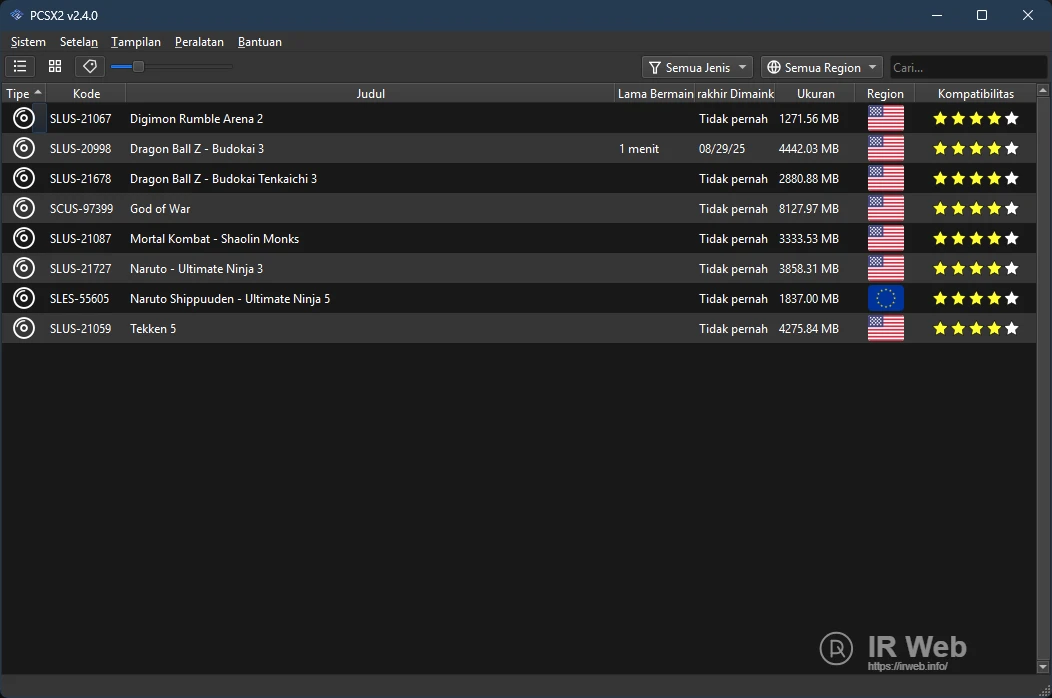Toggle cover titles with the tag icon
Image resolution: width=1052 pixels, height=698 pixels.
89,66
